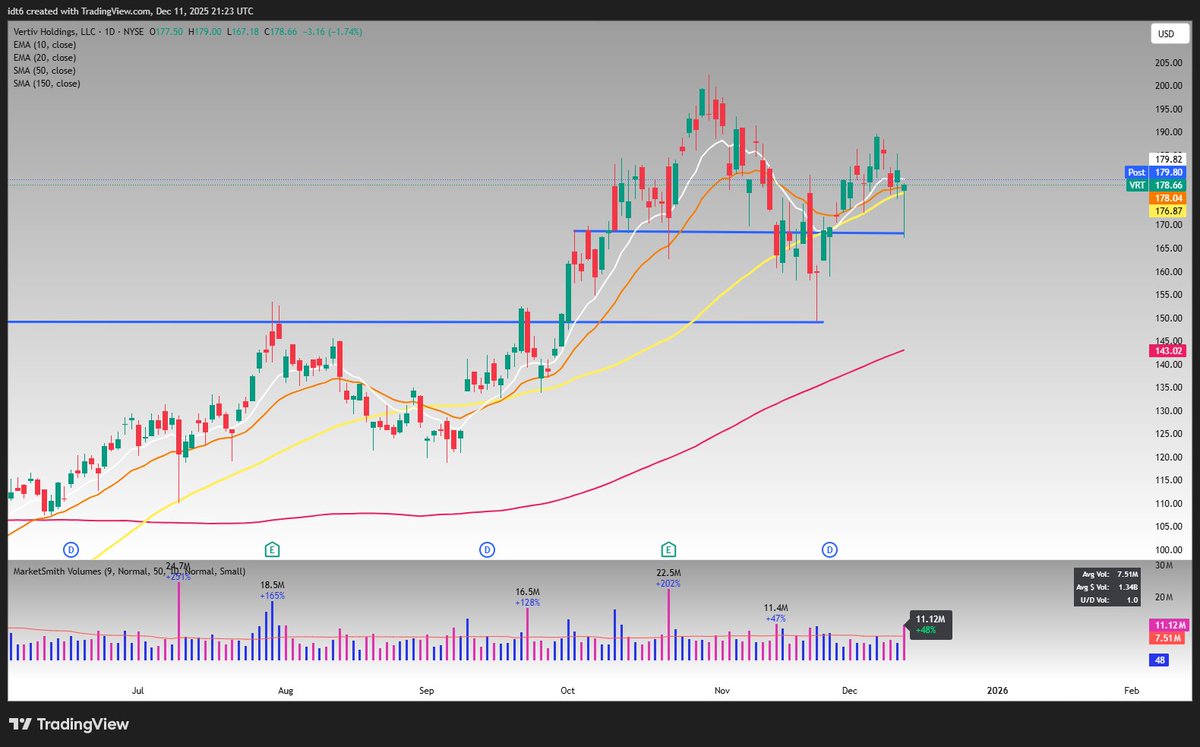The image size is (1200, 747).
Task: Click the late-November dividend D marker
Action: [829, 549]
